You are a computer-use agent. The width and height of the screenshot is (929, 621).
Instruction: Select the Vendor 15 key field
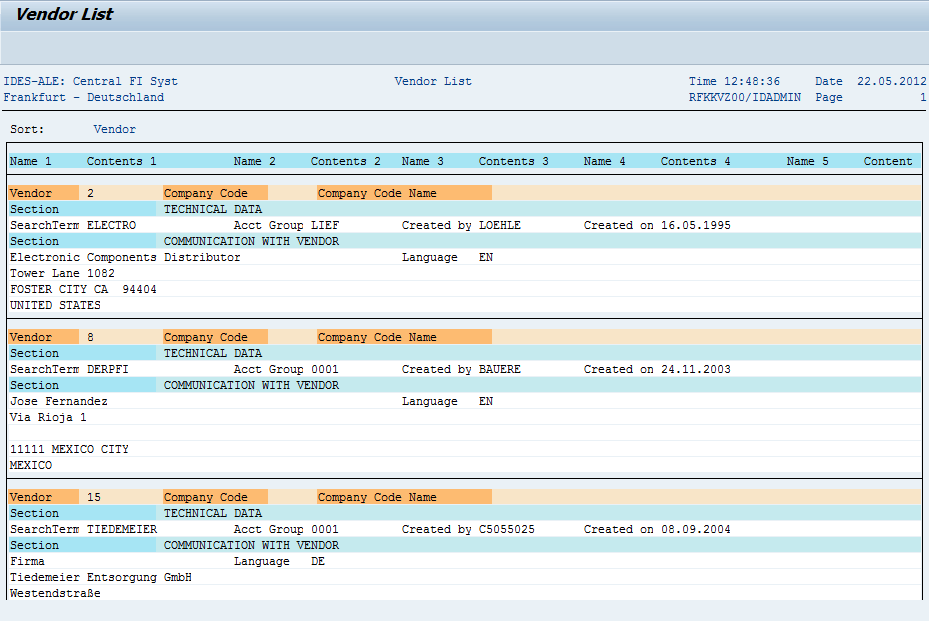click(43, 496)
